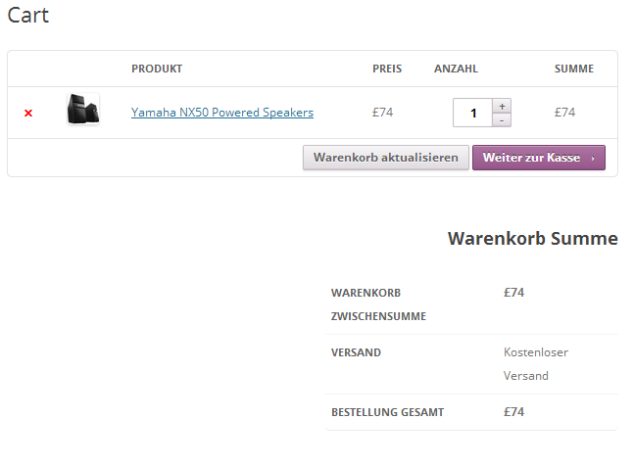
Task: Select the £74 subtotal value beside Zwischensumme
Action: [x=514, y=293]
